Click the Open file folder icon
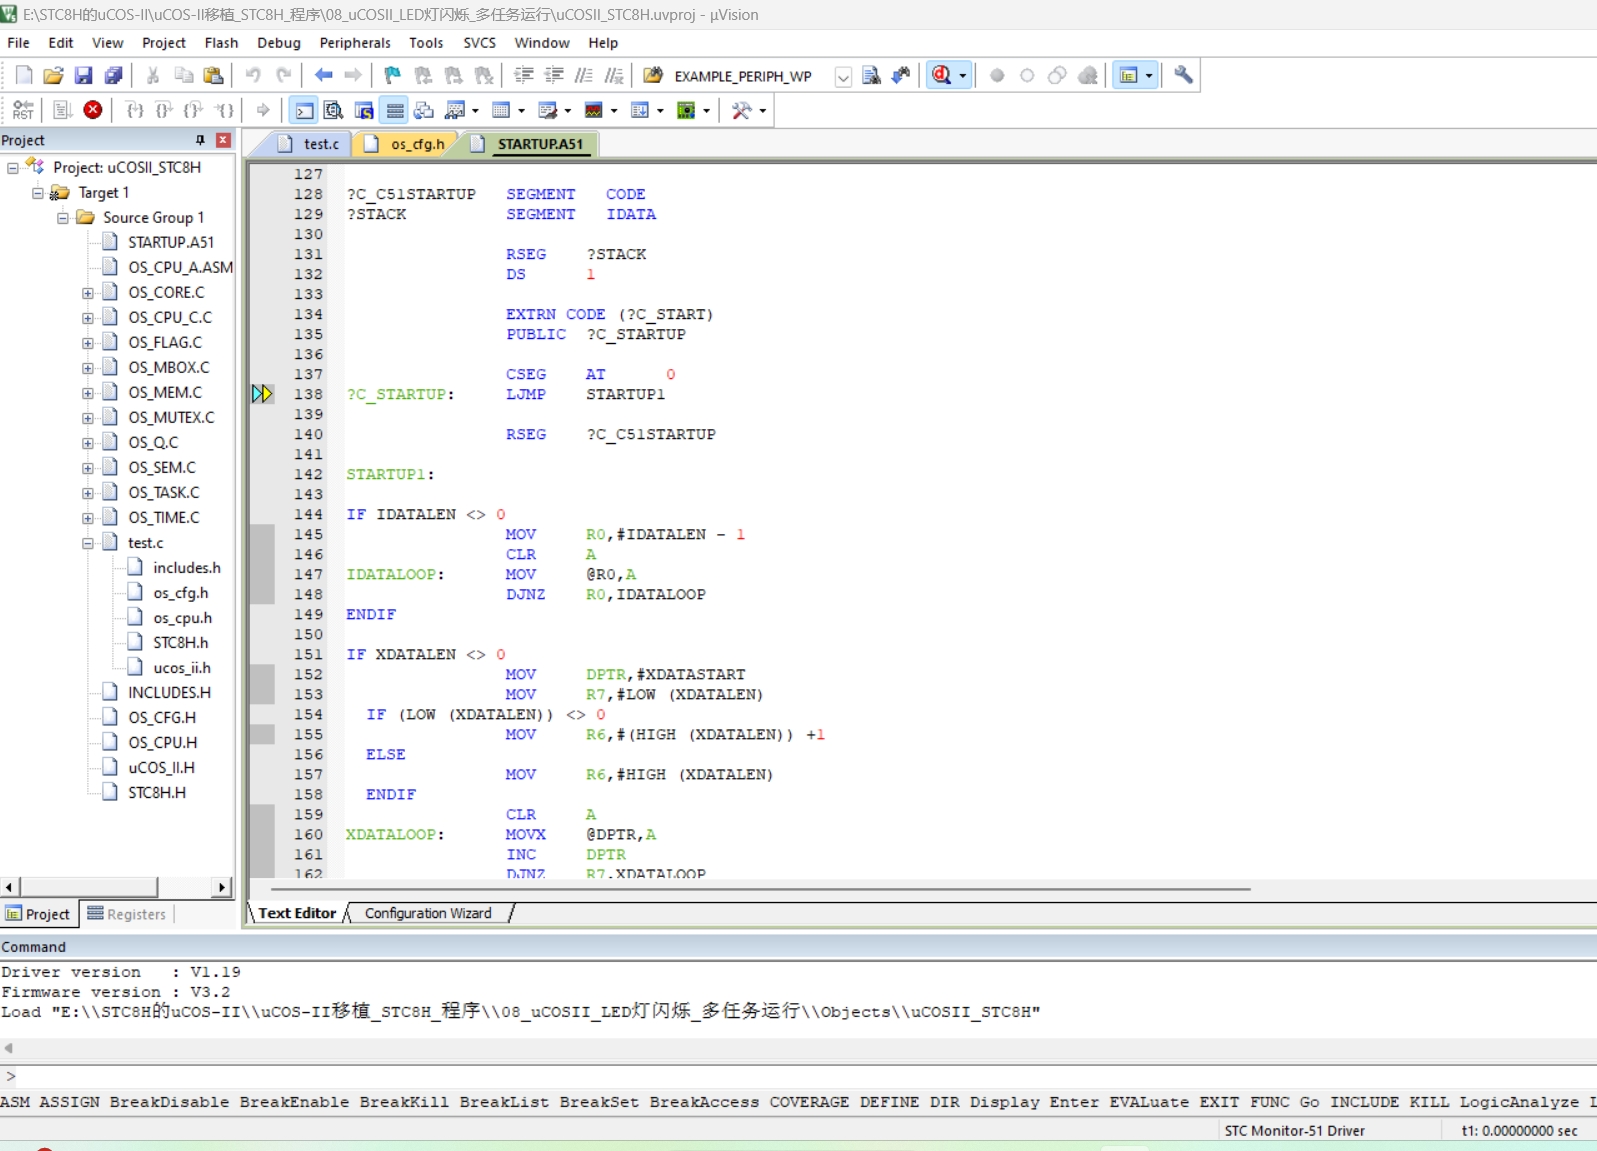The height and width of the screenshot is (1151, 1597). (54, 75)
